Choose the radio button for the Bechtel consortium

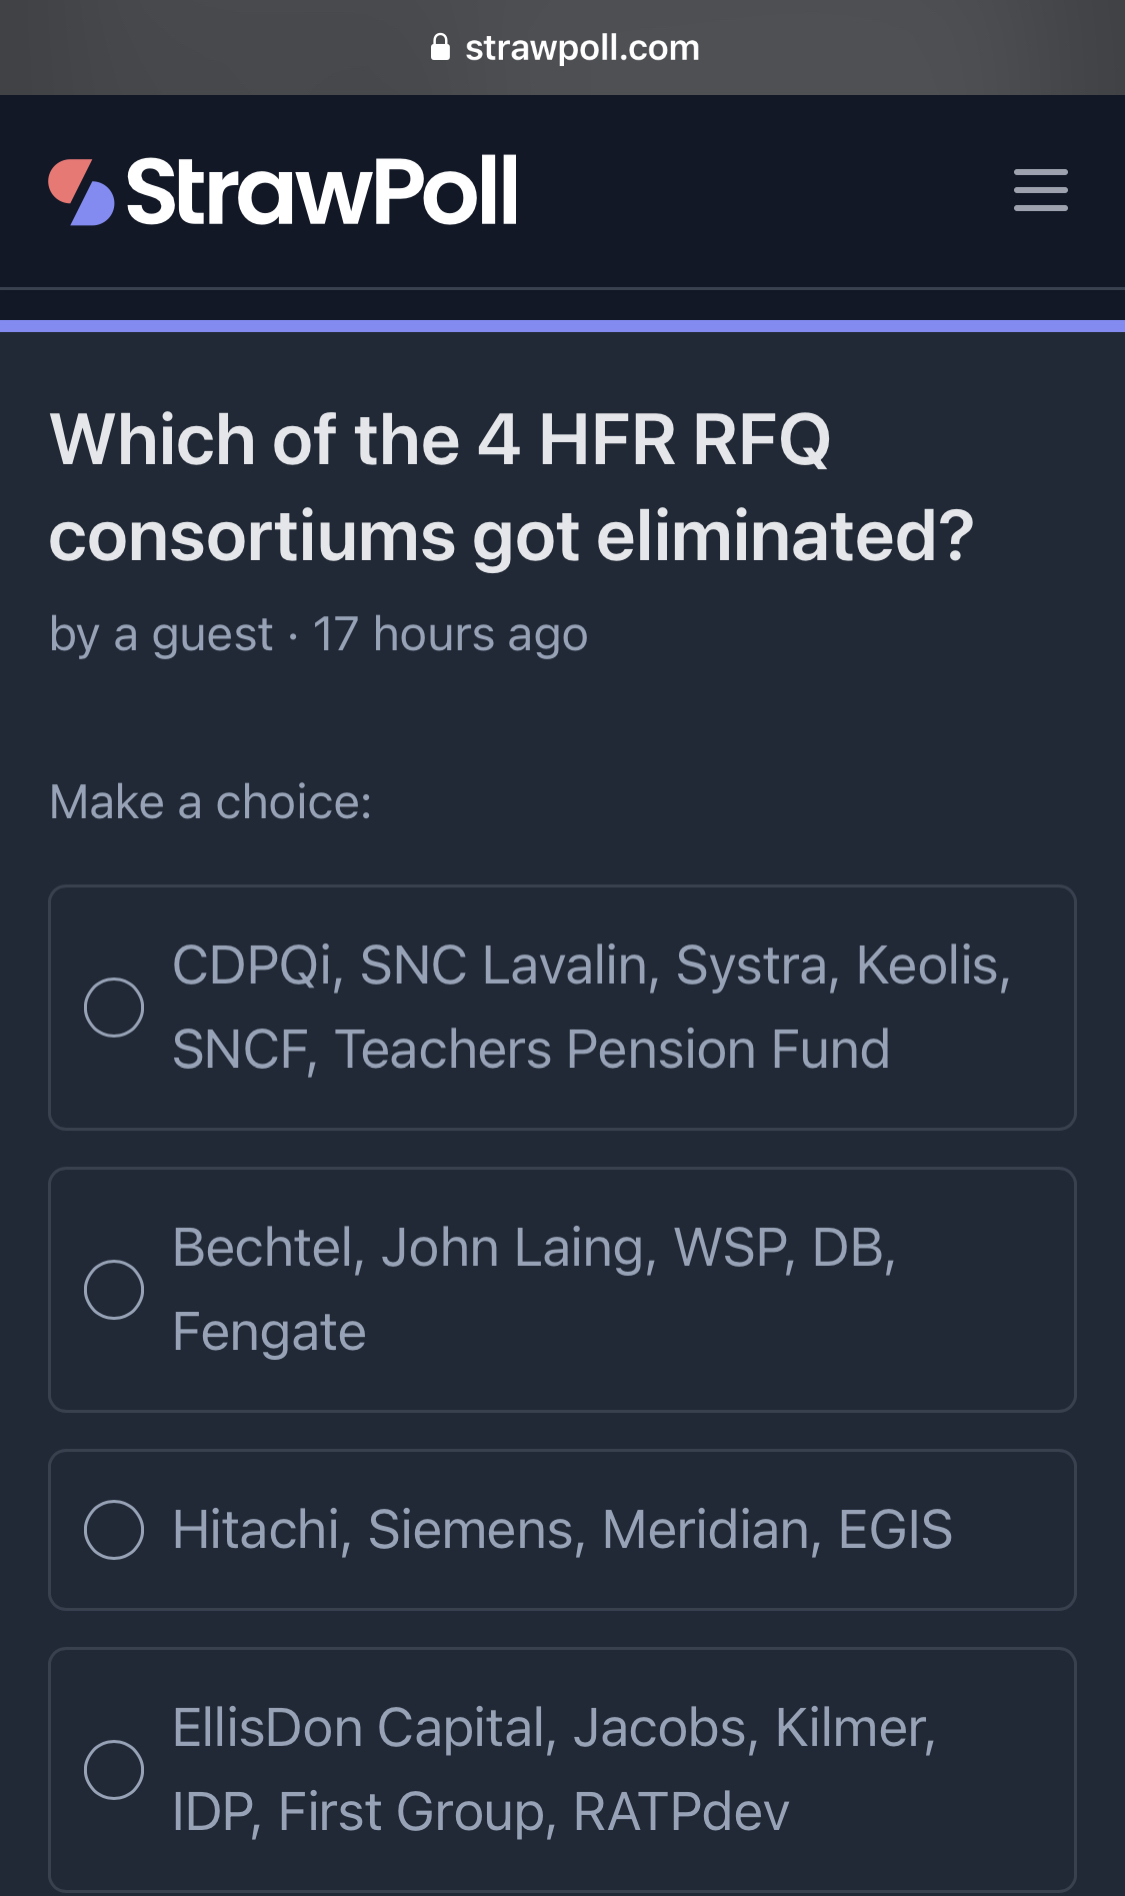pyautogui.click(x=114, y=1289)
